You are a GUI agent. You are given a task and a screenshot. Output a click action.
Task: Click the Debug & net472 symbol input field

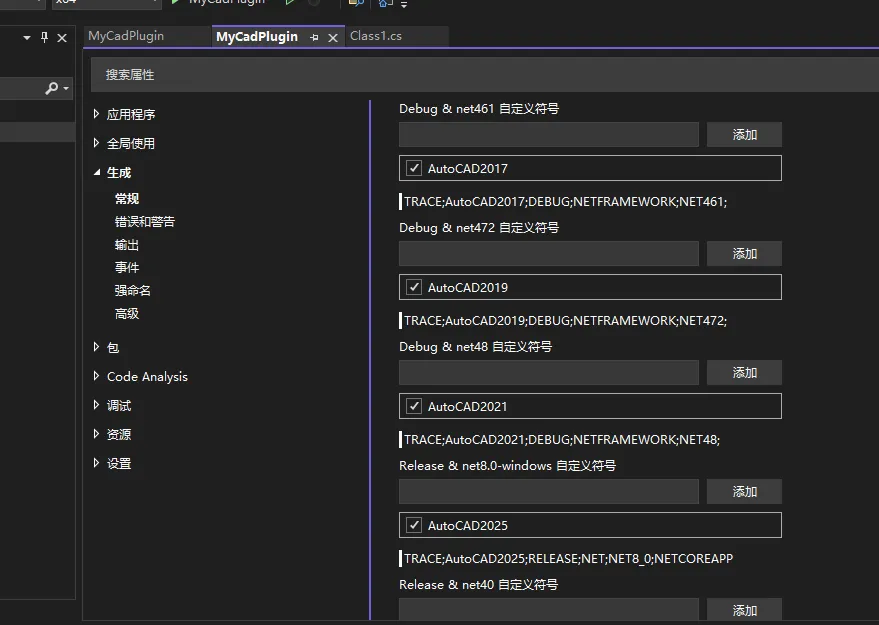549,253
